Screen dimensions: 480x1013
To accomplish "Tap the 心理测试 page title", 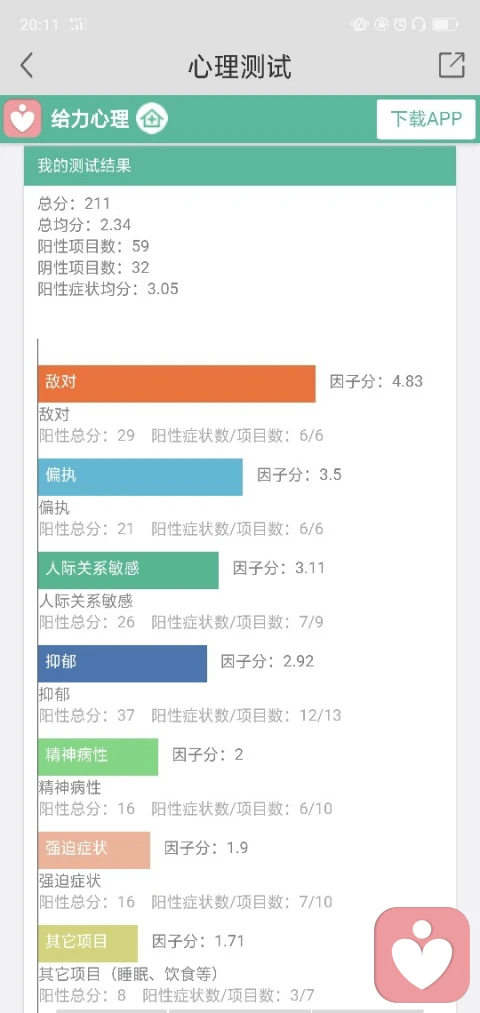I will point(240,67).
